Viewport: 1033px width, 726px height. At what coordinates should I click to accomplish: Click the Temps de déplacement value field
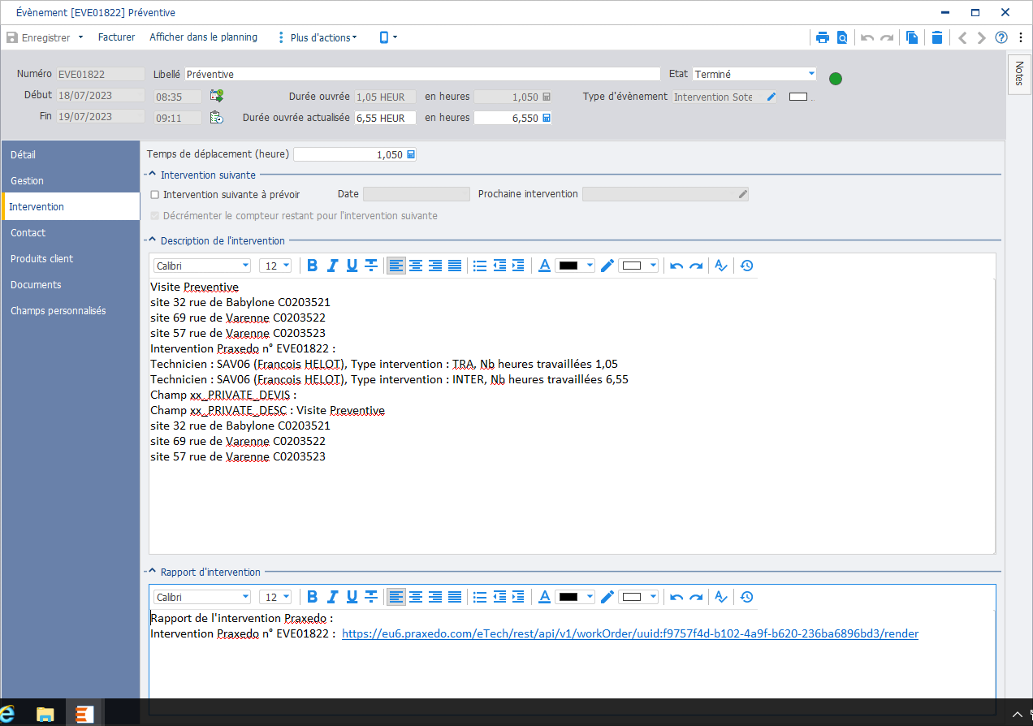[x=354, y=154]
